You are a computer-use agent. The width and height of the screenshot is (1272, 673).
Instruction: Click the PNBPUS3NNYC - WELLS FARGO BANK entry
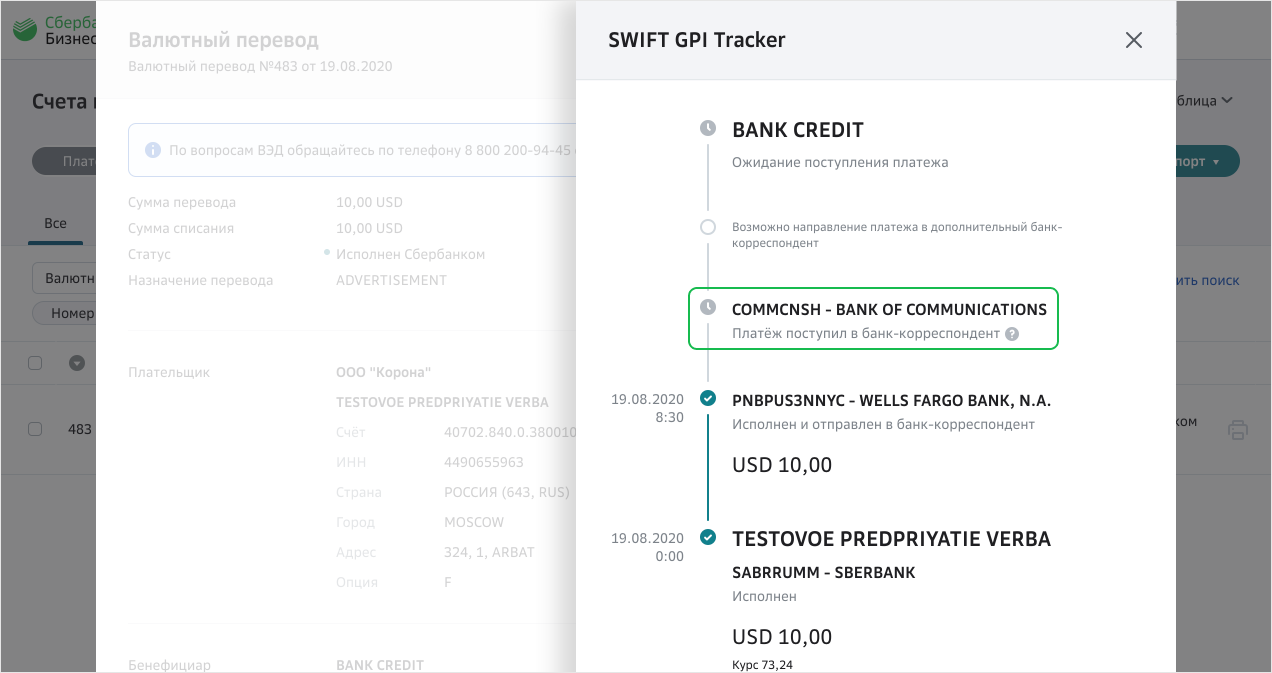tap(891, 401)
